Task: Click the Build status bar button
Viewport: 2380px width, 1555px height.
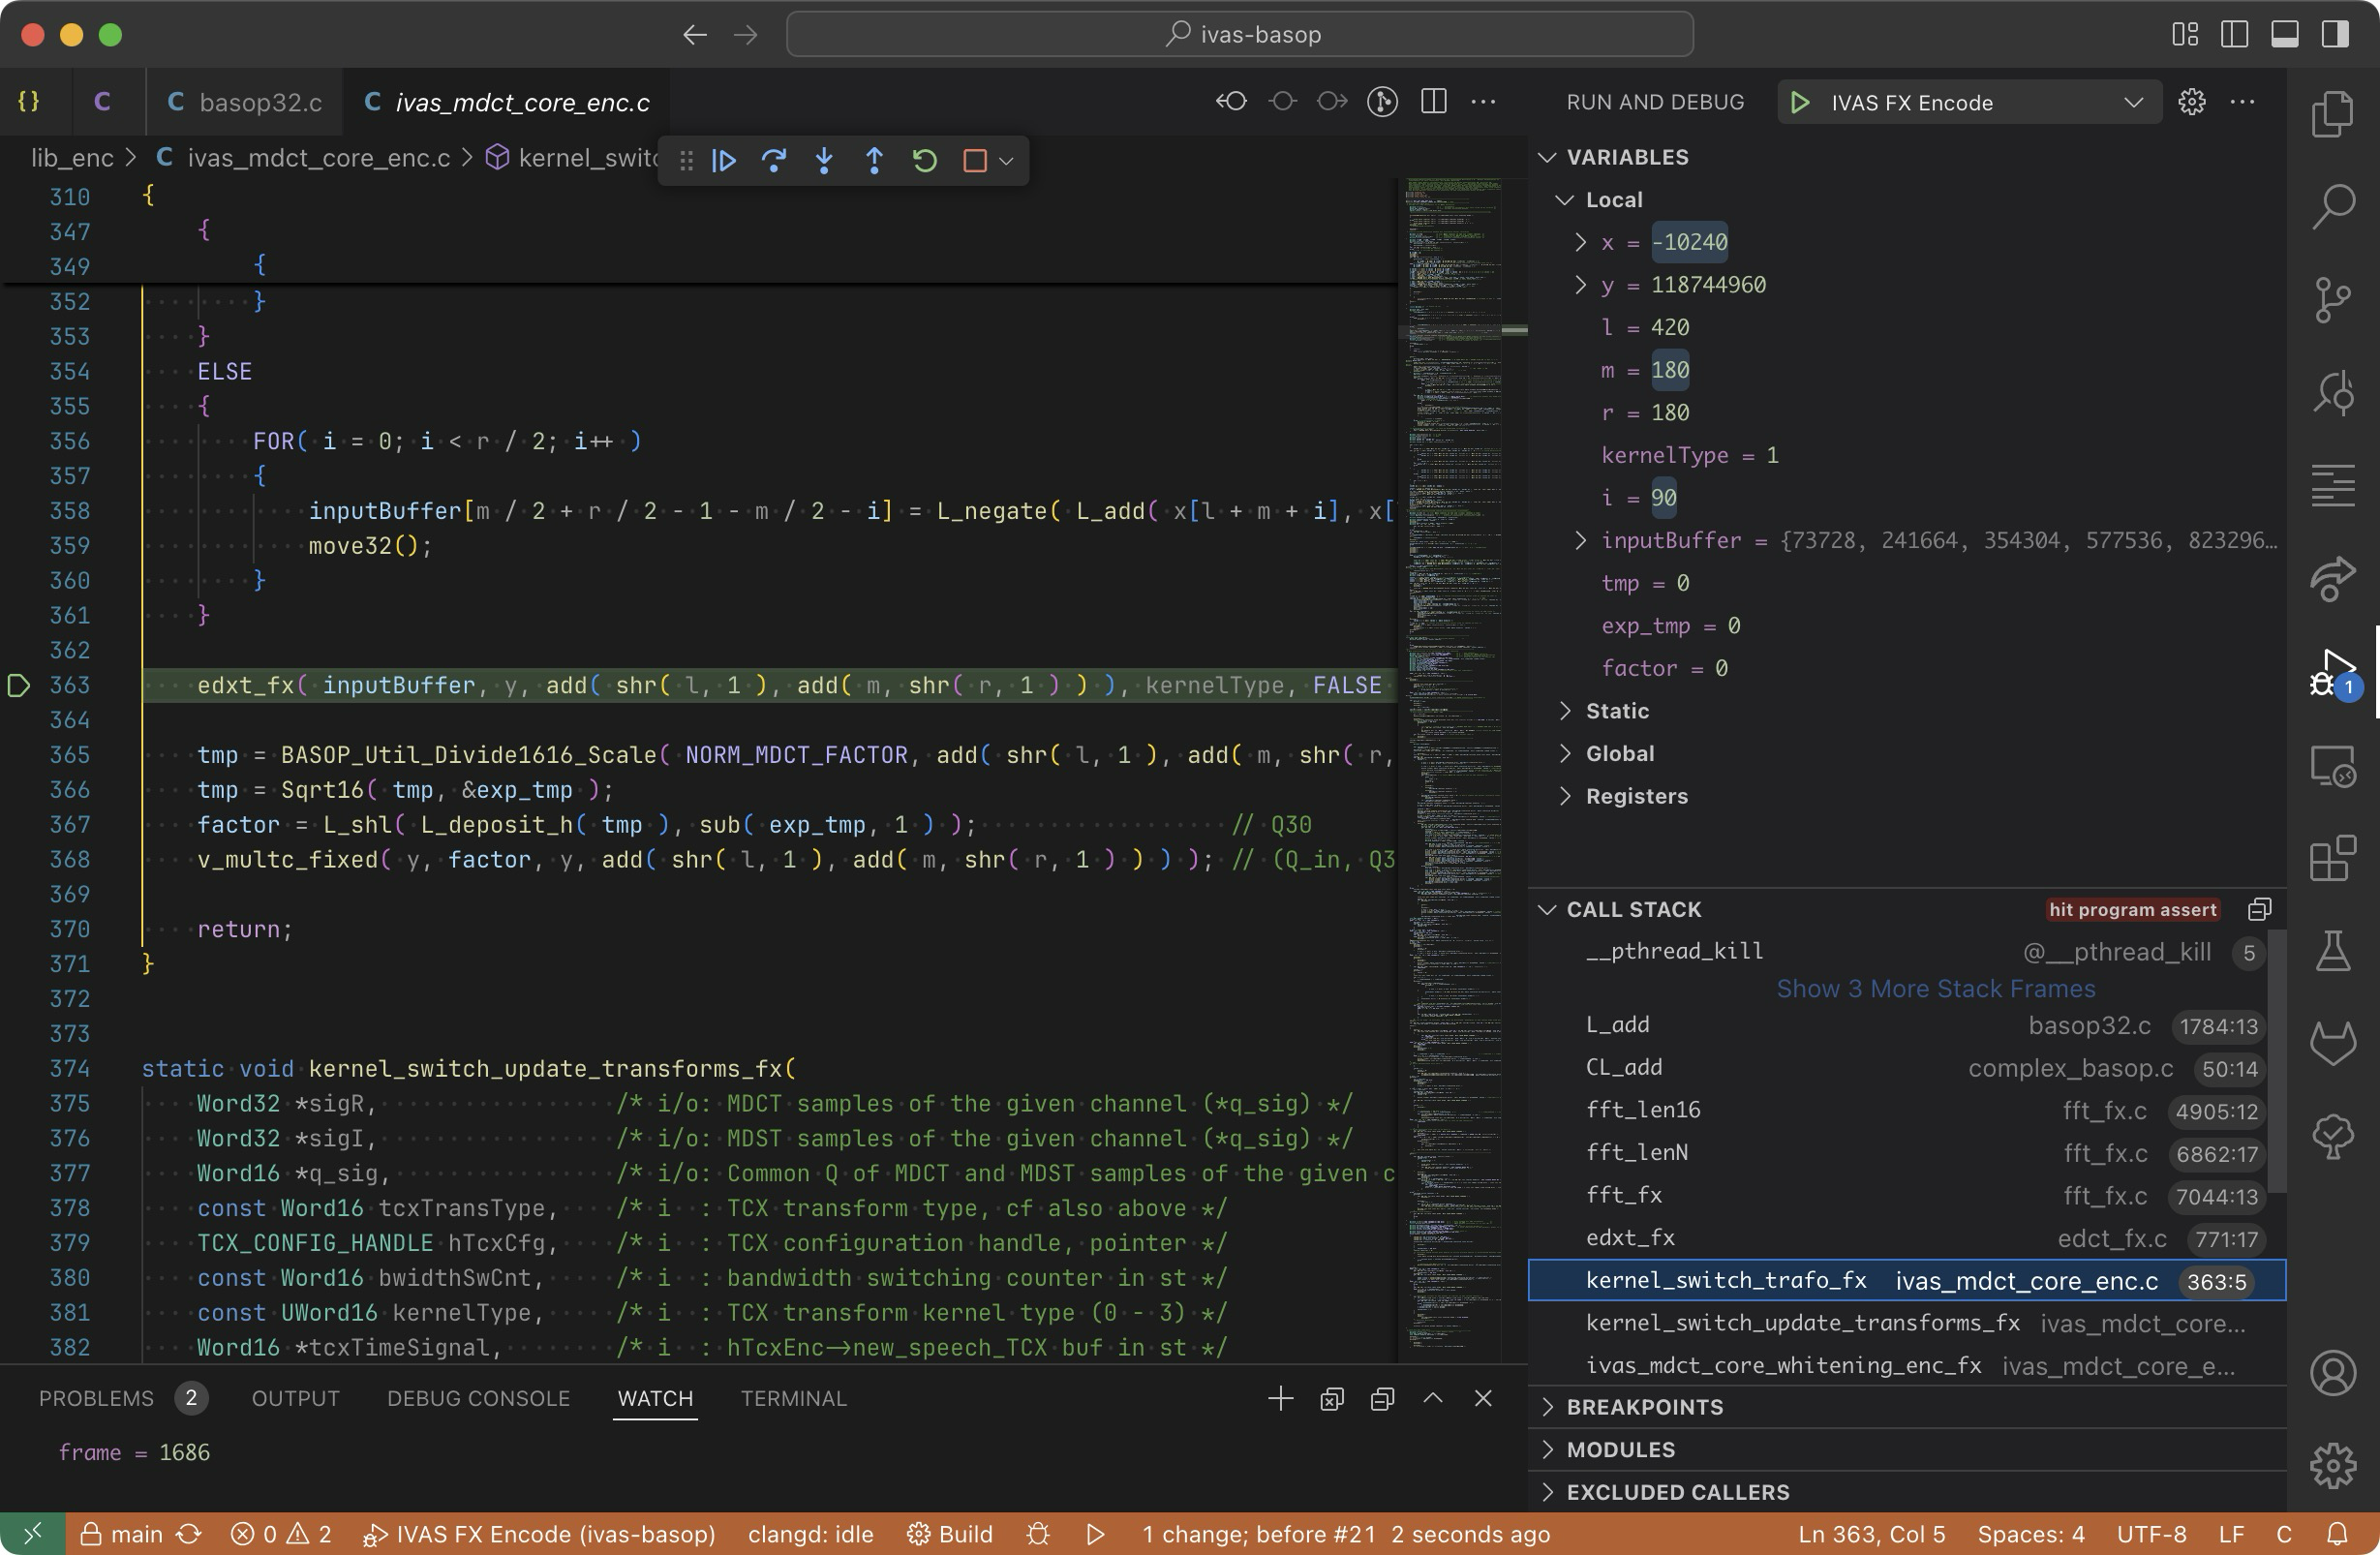Action: [950, 1534]
